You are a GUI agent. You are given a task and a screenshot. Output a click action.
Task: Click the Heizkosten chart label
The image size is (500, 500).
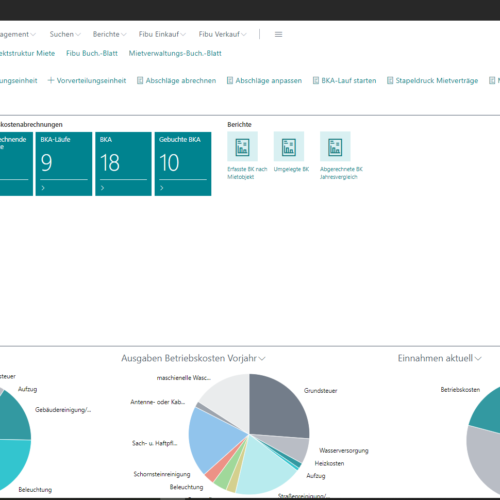click(x=329, y=463)
